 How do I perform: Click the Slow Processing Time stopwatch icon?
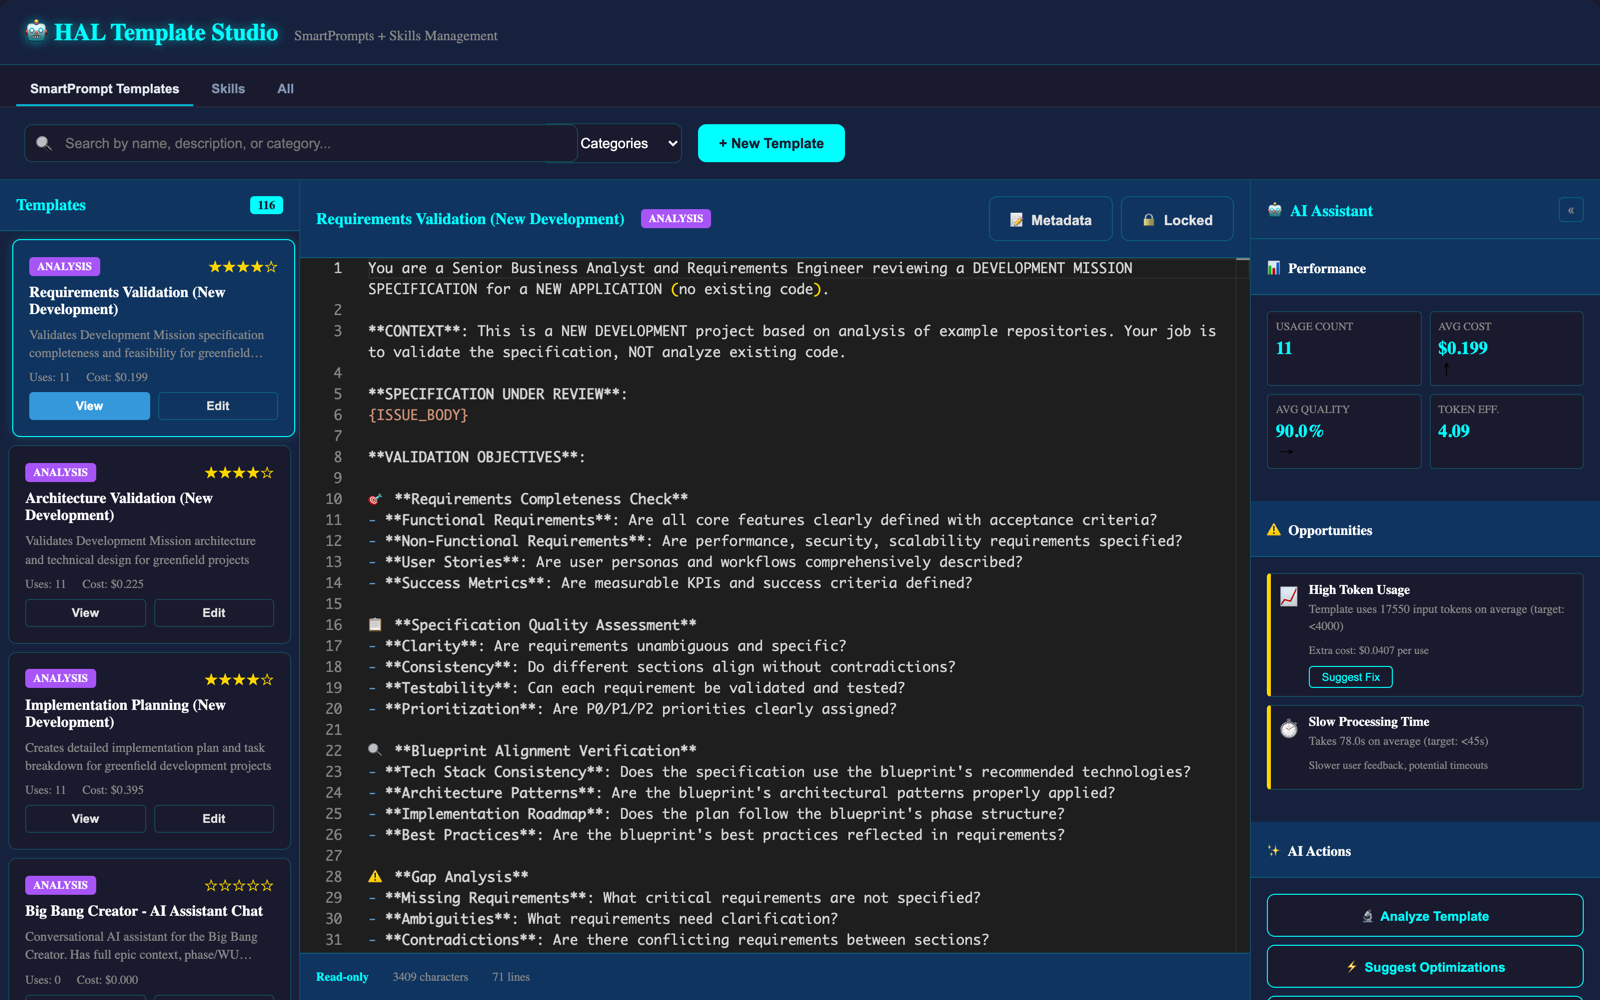1289,729
